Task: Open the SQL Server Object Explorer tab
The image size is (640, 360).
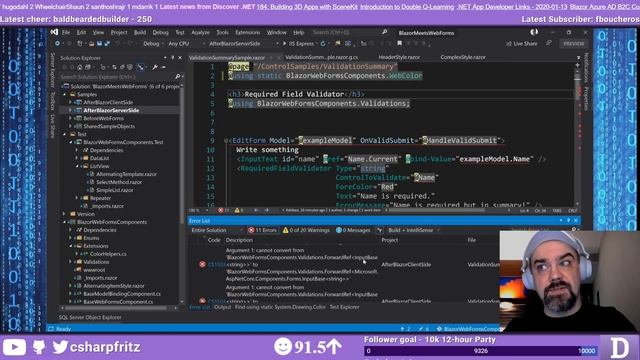Action: coord(90,317)
